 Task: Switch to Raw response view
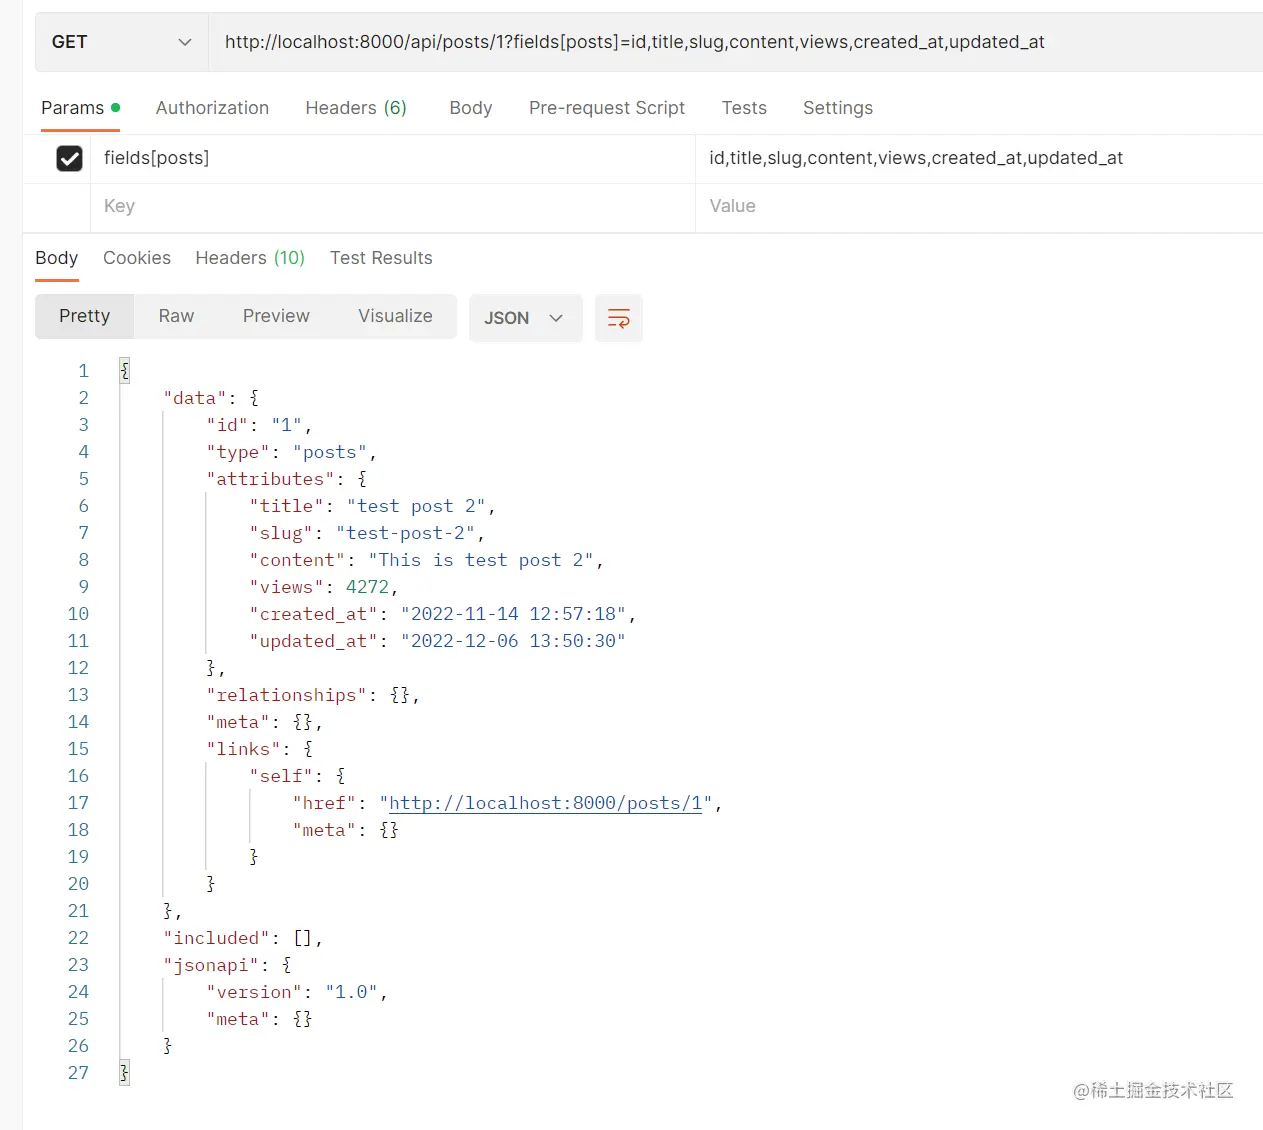pyautogui.click(x=176, y=316)
